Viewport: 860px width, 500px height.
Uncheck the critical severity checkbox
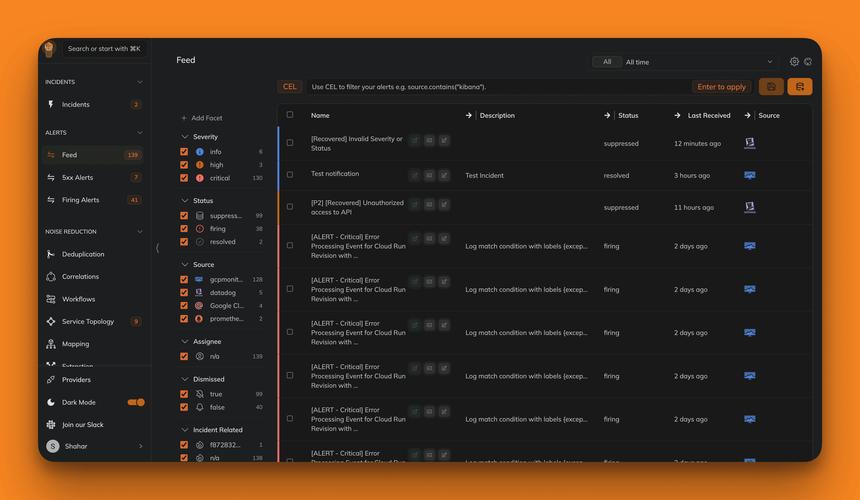pyautogui.click(x=184, y=178)
